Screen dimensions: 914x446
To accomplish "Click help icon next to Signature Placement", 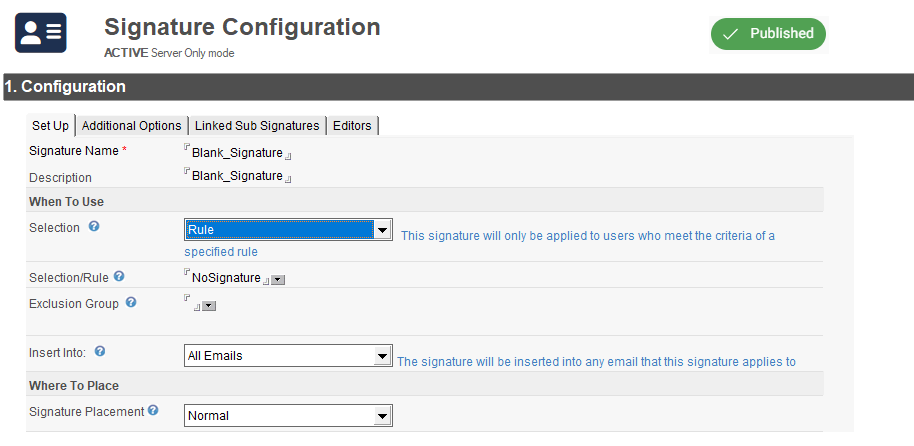I will (153, 410).
